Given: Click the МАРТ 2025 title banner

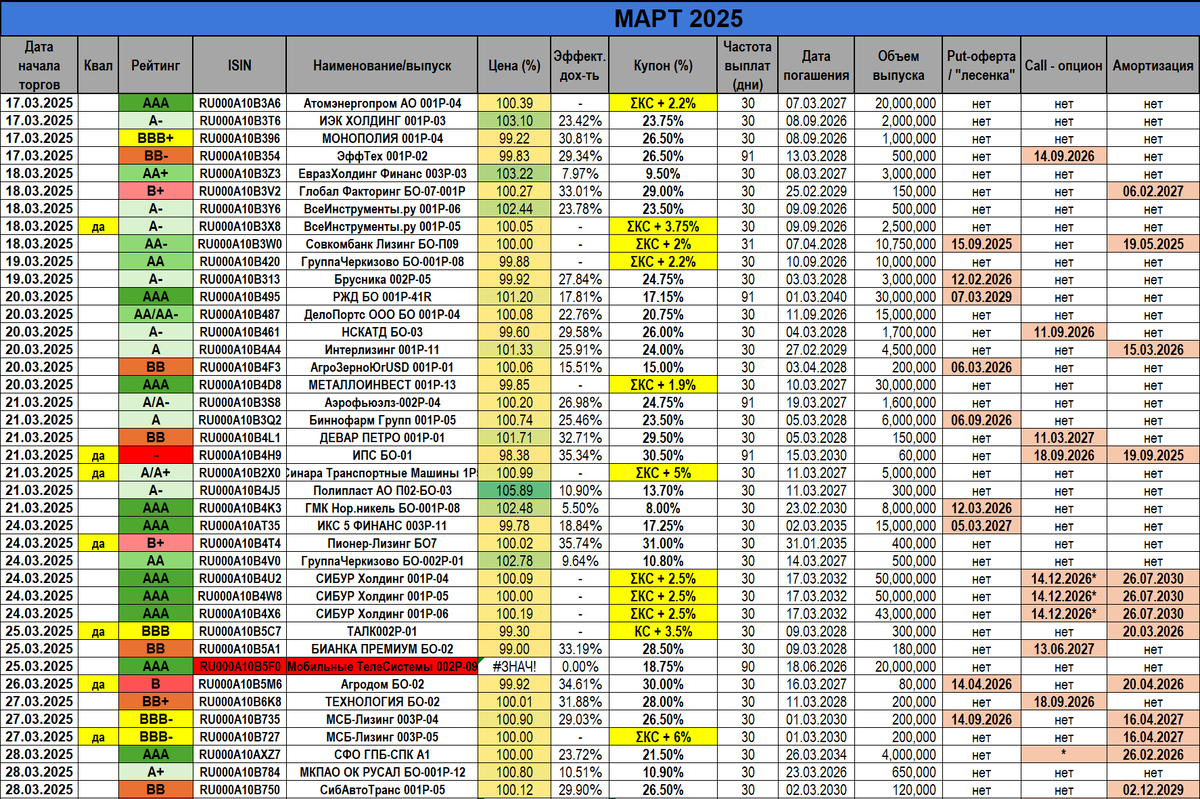Looking at the screenshot, I should [x=600, y=19].
